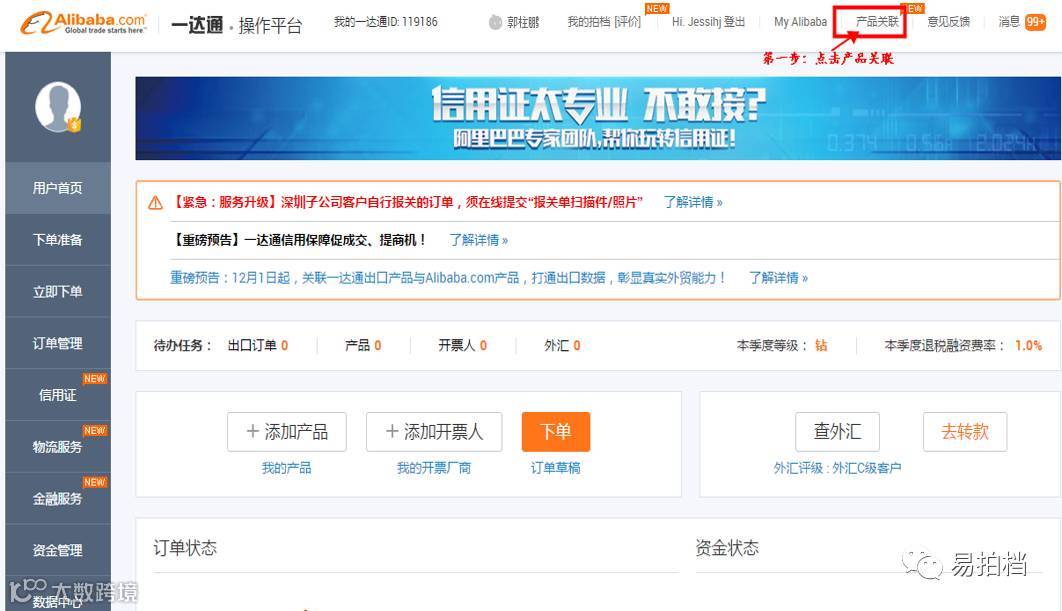The width and height of the screenshot is (1062, 611).
Task: Click the 查外汇 button
Action: click(x=837, y=431)
